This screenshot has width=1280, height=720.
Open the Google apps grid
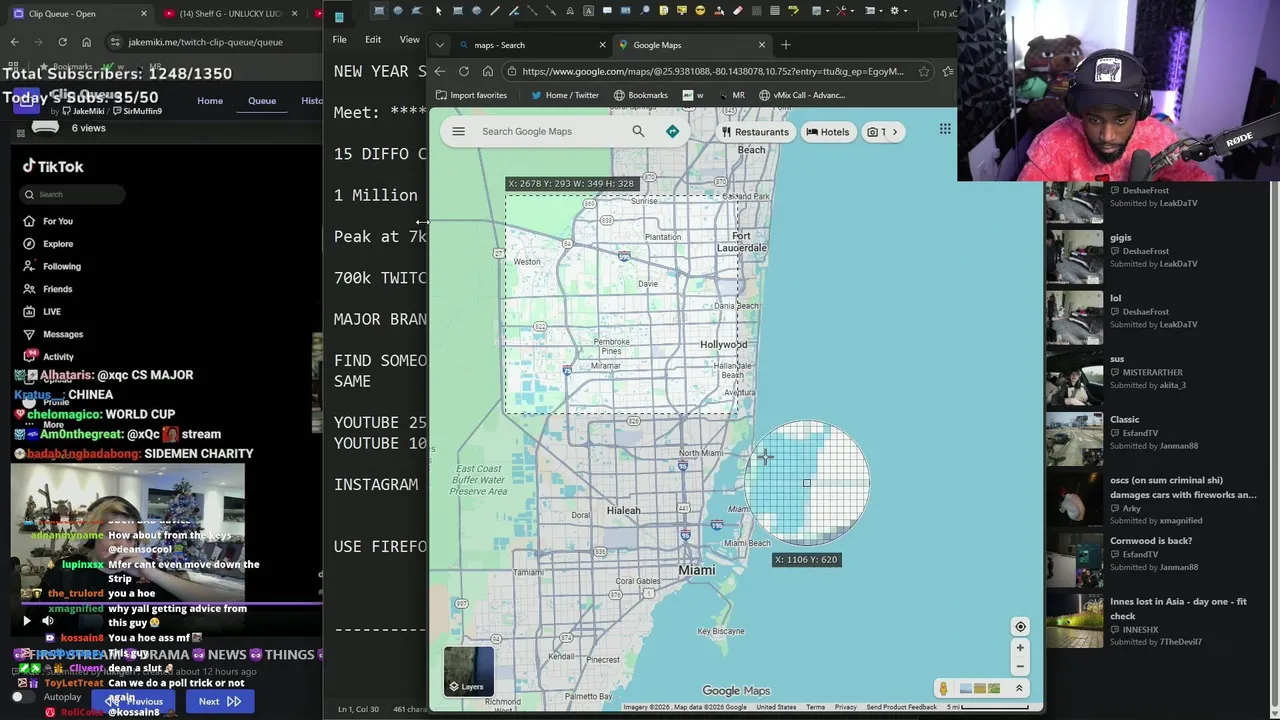point(944,129)
